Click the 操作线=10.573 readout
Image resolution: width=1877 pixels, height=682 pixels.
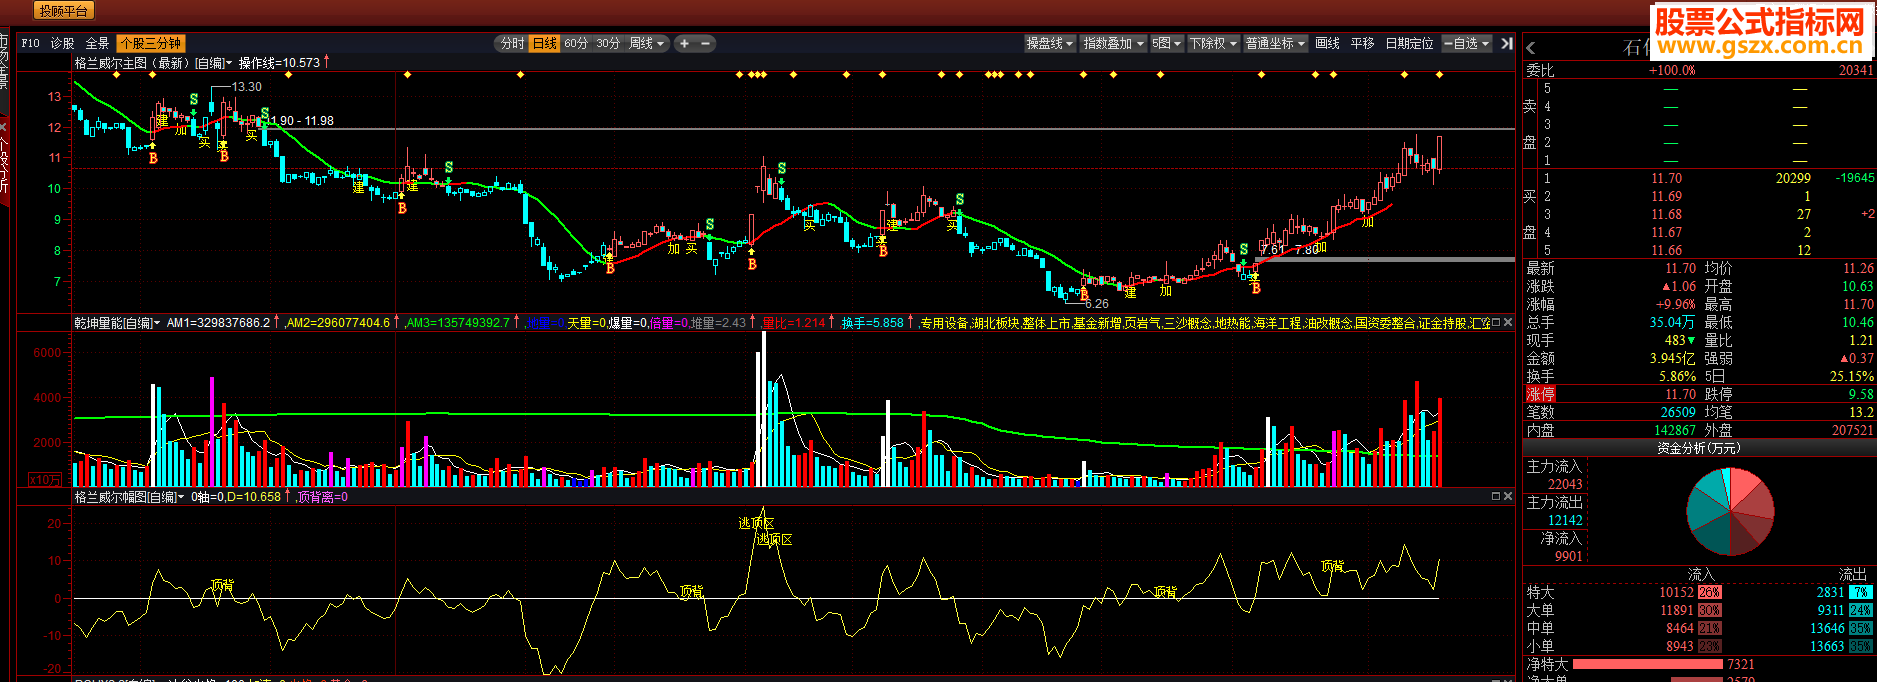pos(279,63)
